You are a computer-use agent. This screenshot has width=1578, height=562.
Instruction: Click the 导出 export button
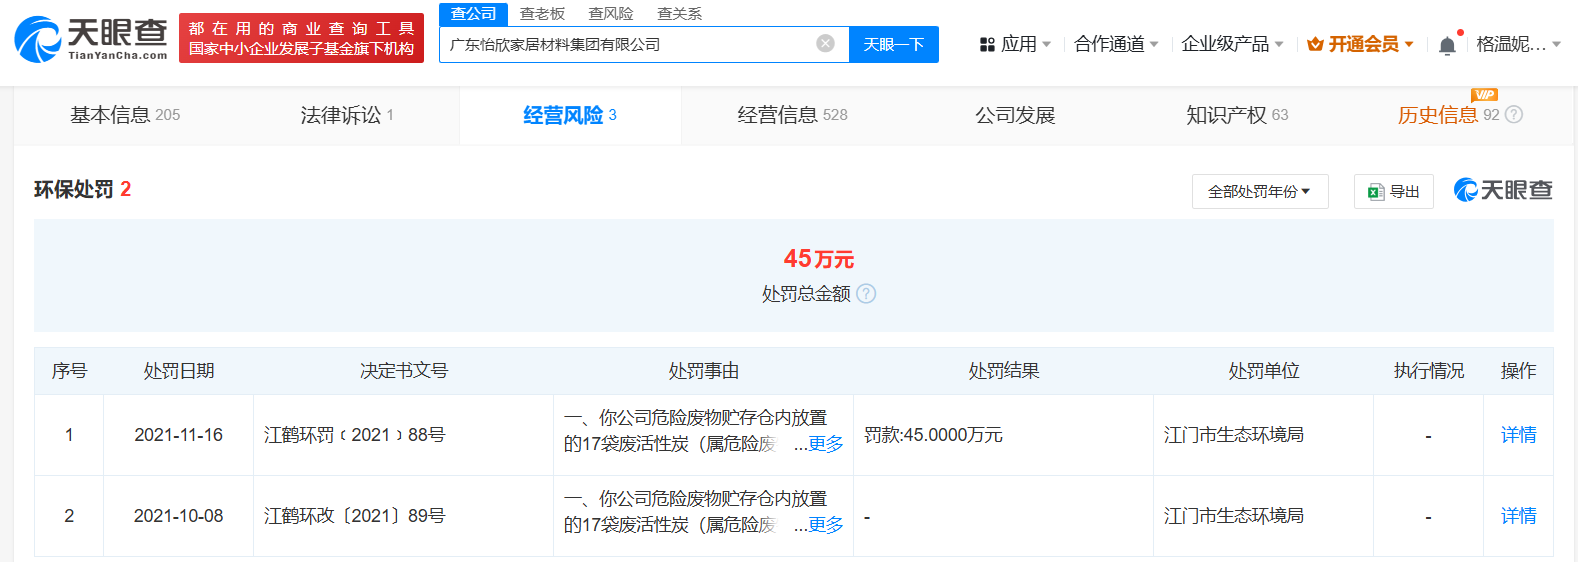[1394, 191]
